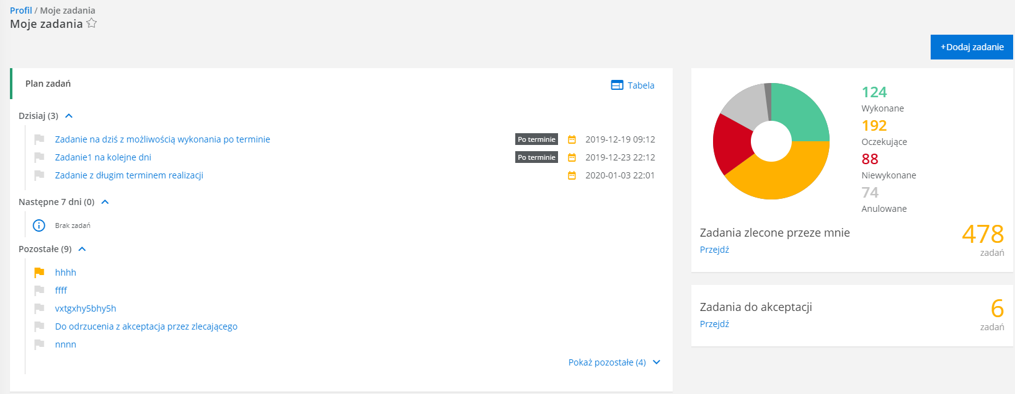Image resolution: width=1015 pixels, height=394 pixels.
Task: Click the '88' Niewykonane count
Action: 869,159
